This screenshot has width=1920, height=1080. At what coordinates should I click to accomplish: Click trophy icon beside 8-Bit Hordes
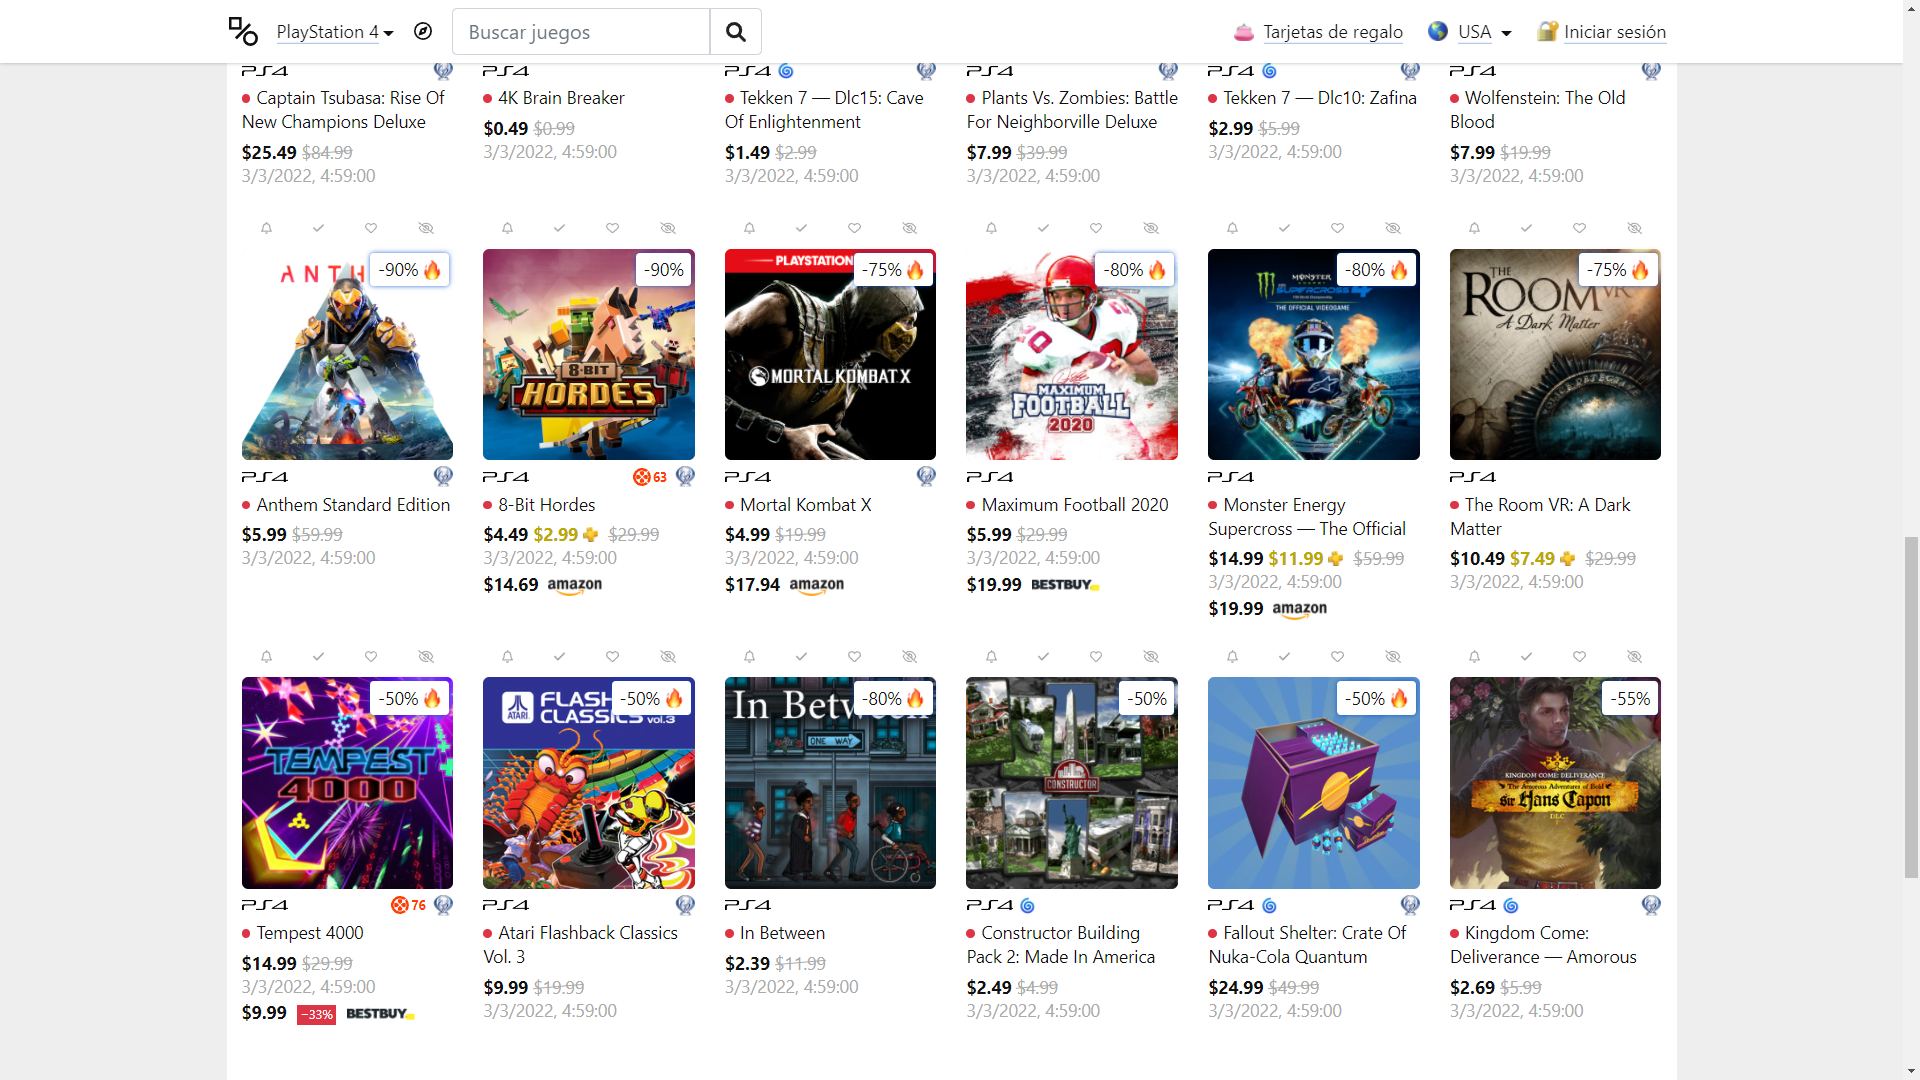(685, 476)
